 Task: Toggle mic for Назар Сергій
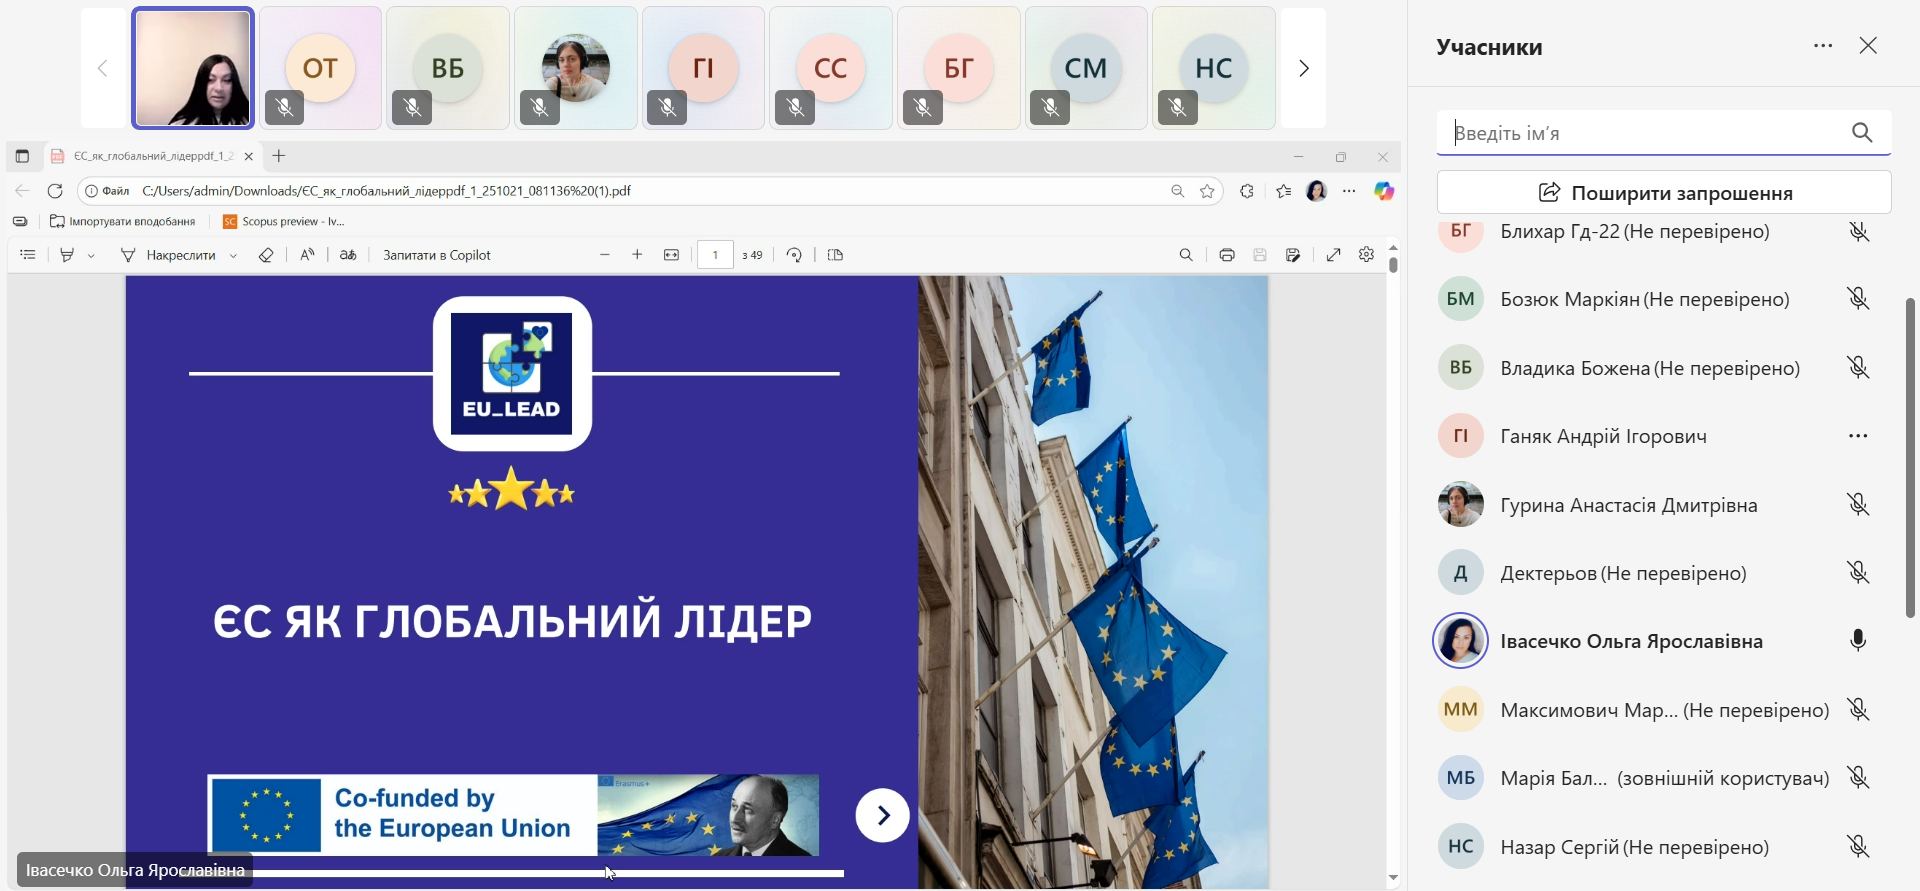(1858, 847)
